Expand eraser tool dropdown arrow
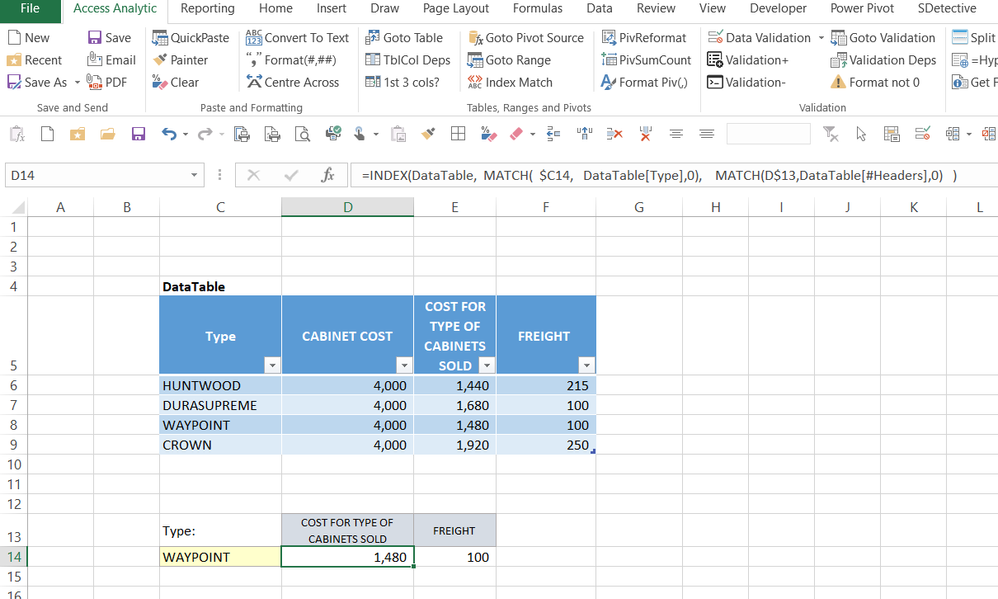Viewport: 998px width, 599px height. tap(533, 134)
